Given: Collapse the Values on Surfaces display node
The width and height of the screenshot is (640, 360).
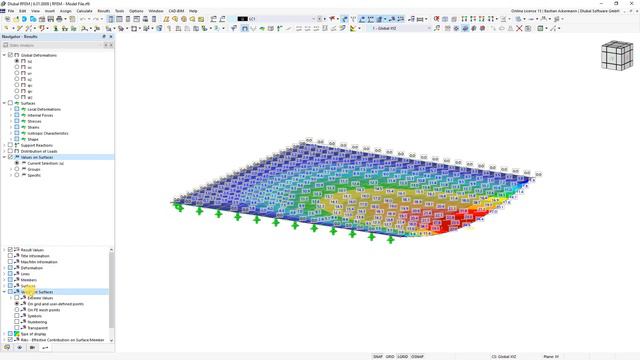Looking at the screenshot, I should point(4,292).
